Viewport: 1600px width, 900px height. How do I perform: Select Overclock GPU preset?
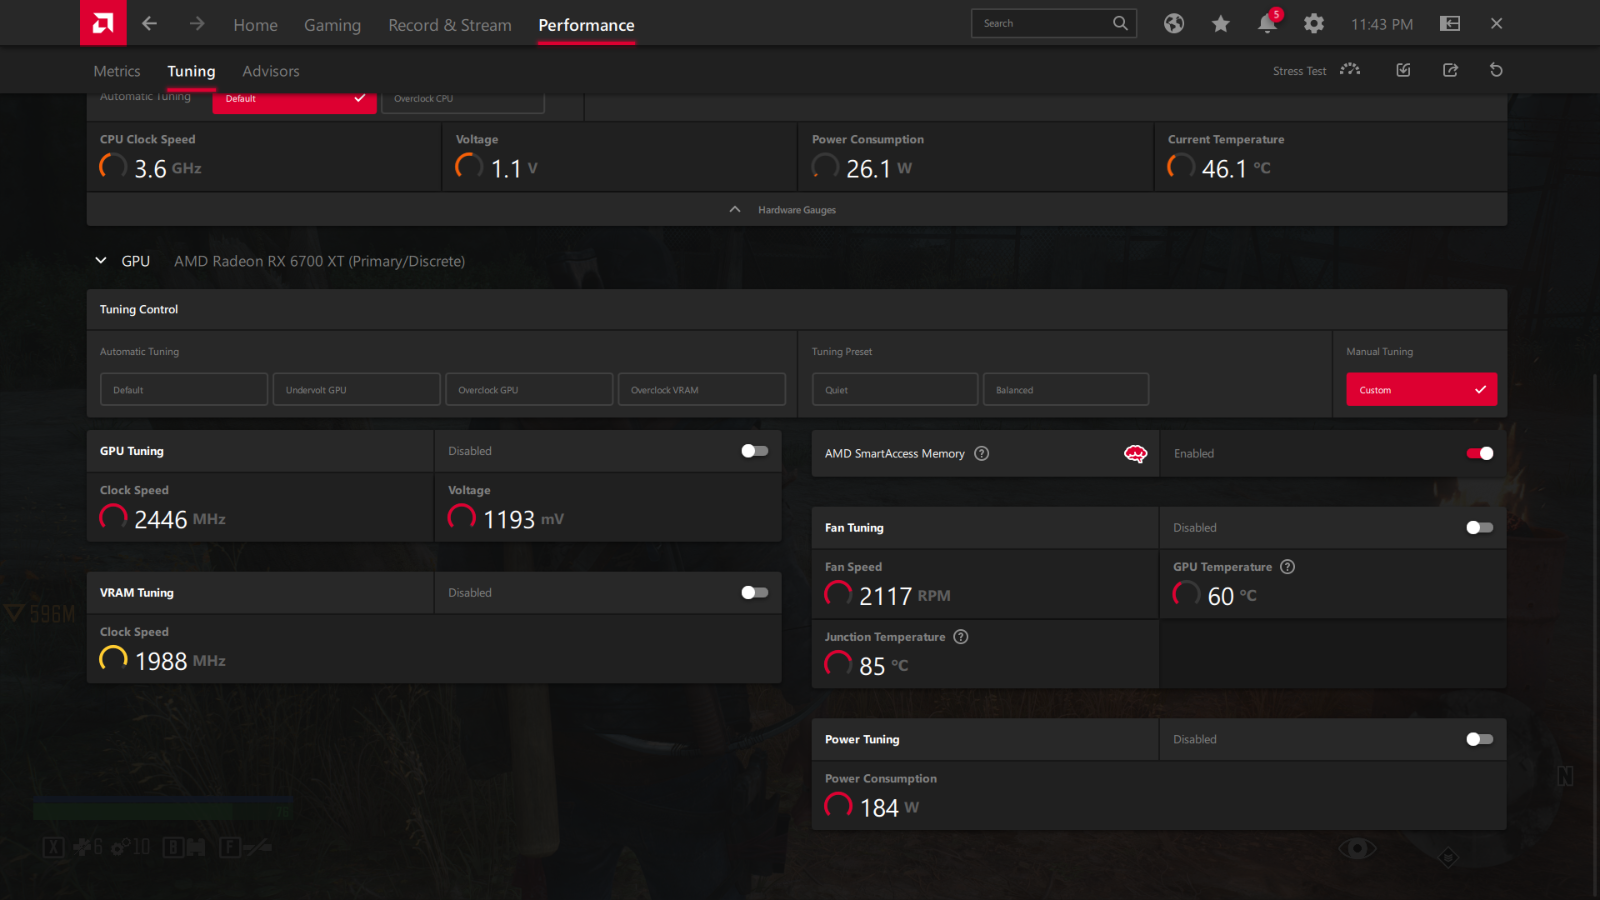click(529, 389)
